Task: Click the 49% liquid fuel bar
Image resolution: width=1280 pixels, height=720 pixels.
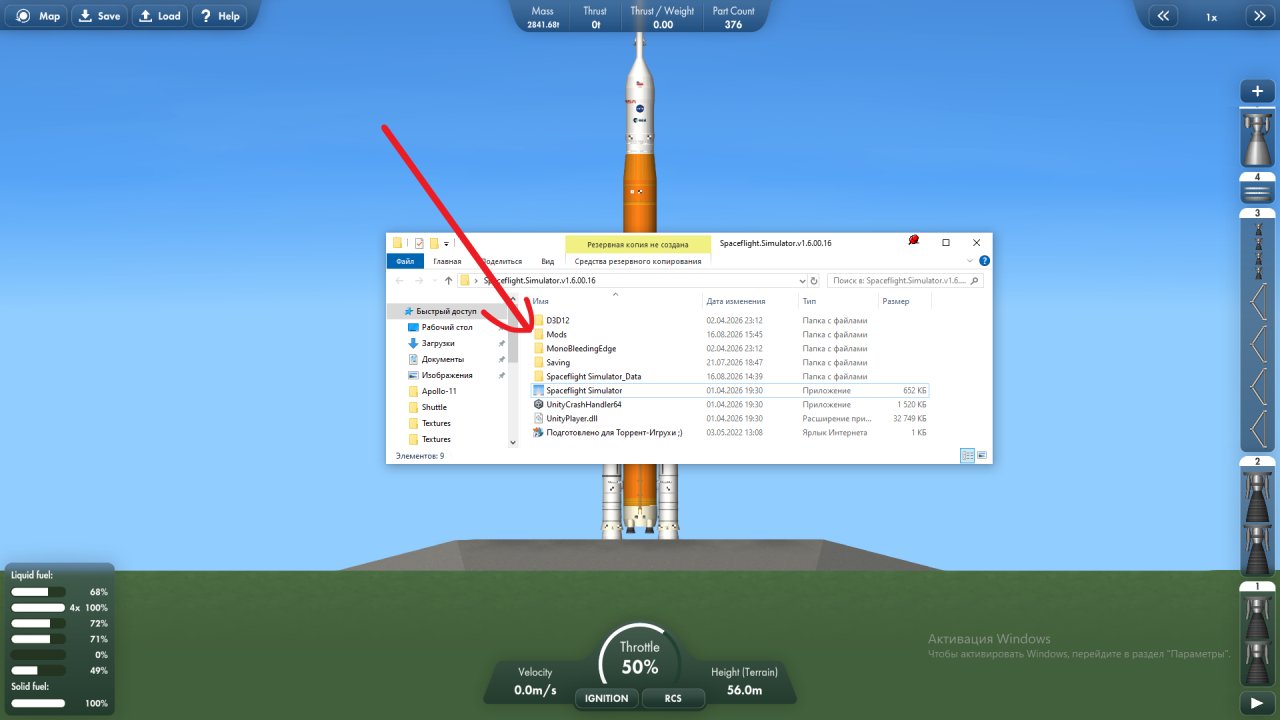Action: point(37,670)
